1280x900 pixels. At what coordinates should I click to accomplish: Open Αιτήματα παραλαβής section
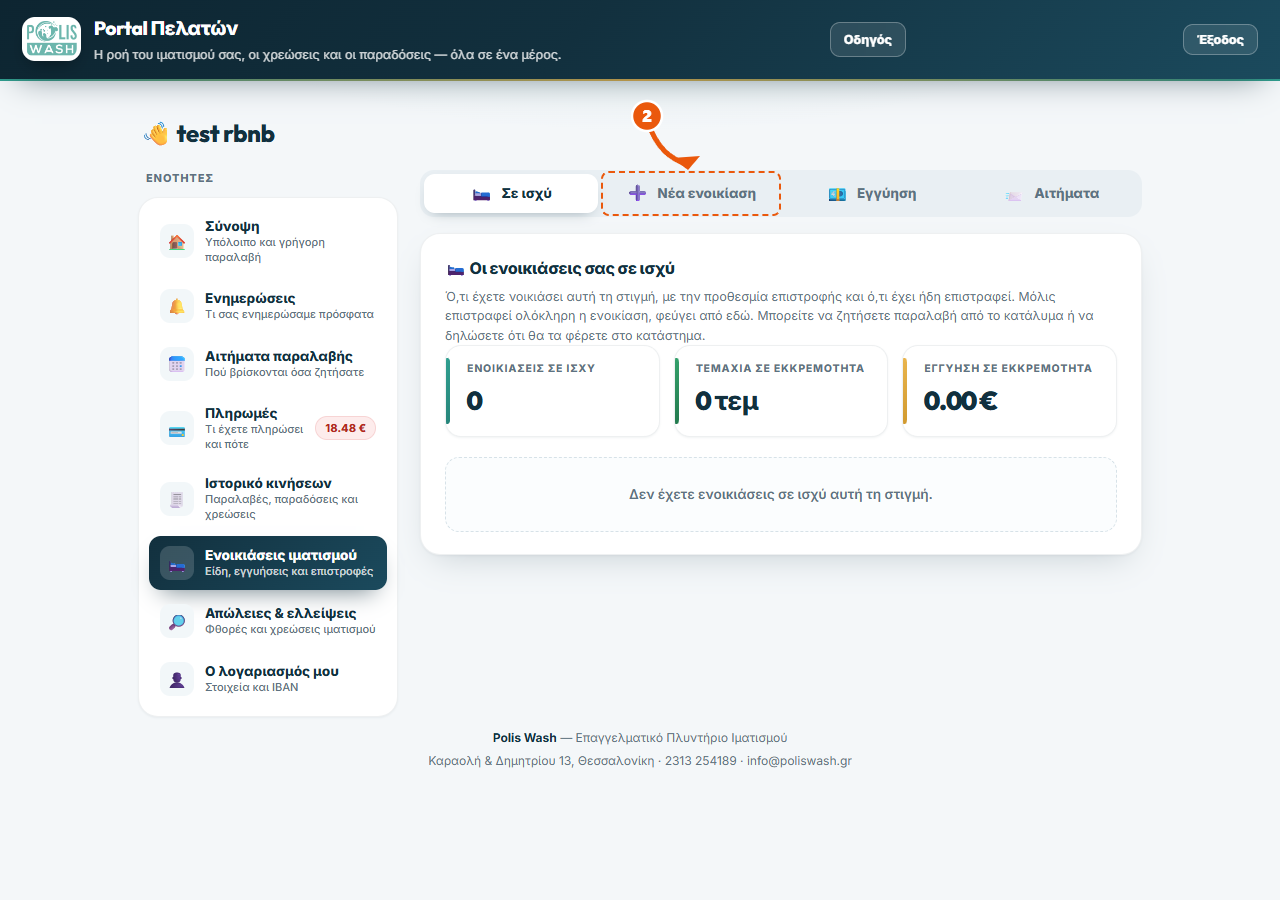click(268, 364)
